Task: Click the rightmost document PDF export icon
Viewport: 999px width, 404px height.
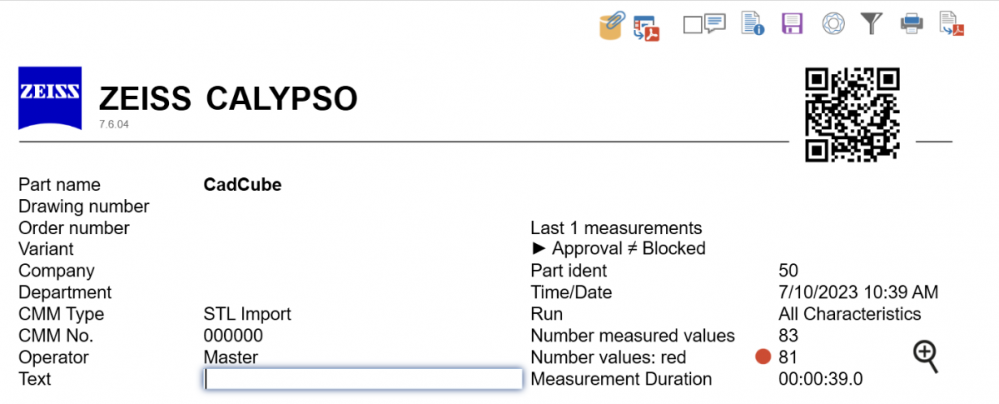Action: tap(950, 24)
